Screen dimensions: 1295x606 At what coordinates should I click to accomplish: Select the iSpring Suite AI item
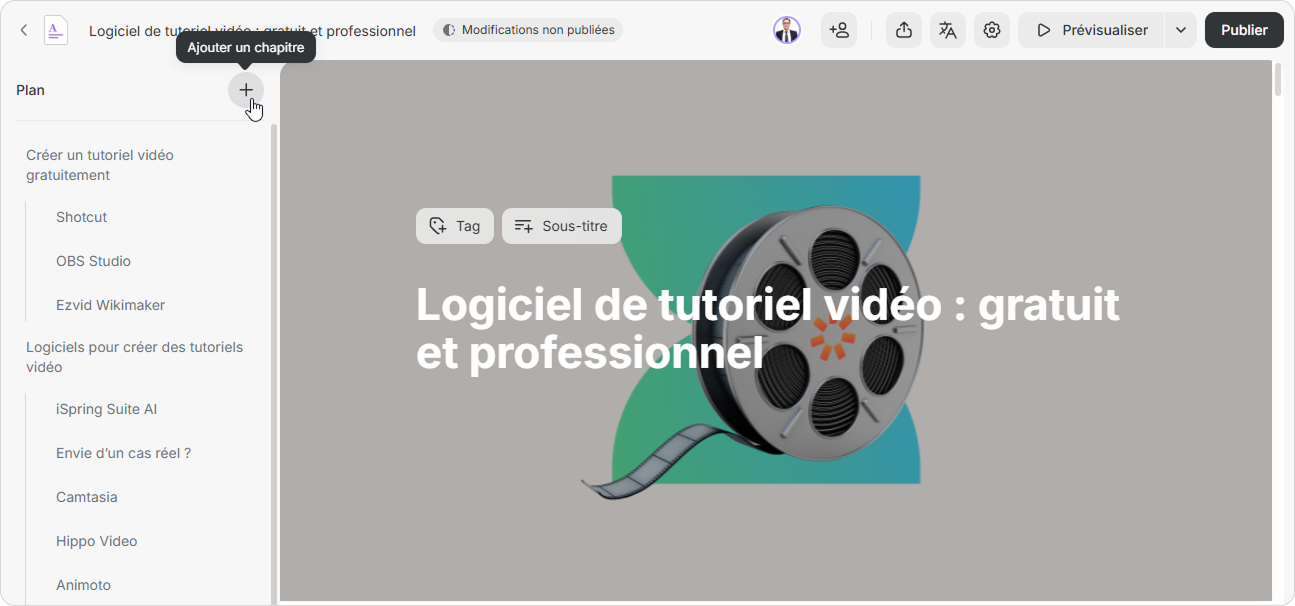pos(106,409)
